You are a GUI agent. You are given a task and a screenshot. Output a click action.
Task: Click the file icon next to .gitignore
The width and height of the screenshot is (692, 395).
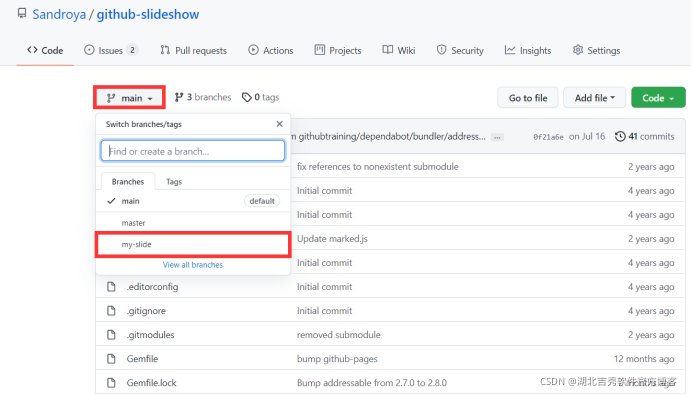(x=111, y=311)
